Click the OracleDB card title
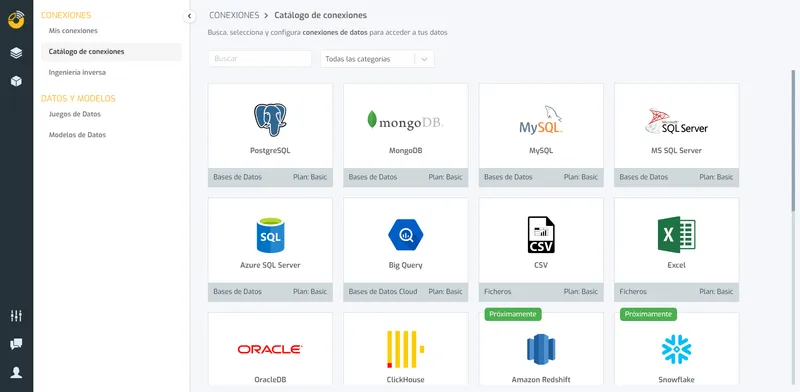The image size is (800, 392). pyautogui.click(x=270, y=380)
